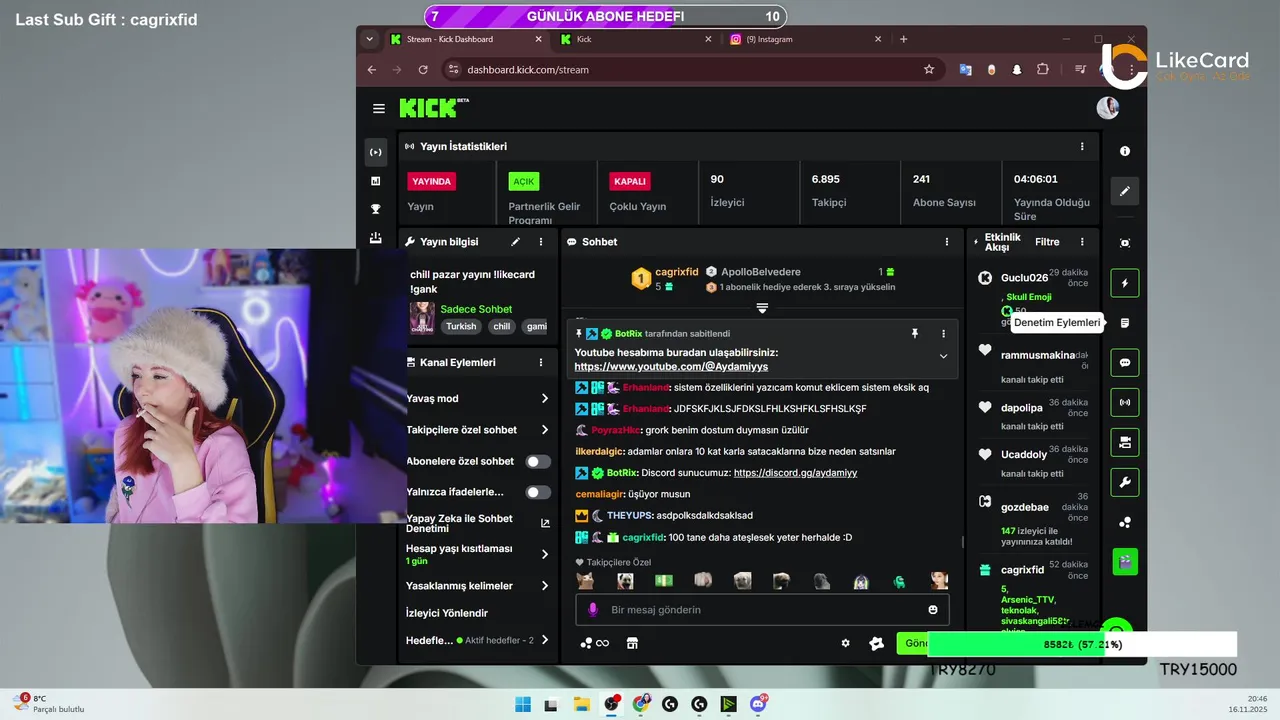This screenshot has width=1280, height=720.
Task: Click the Sadece Sohbet category link
Action: click(x=476, y=309)
